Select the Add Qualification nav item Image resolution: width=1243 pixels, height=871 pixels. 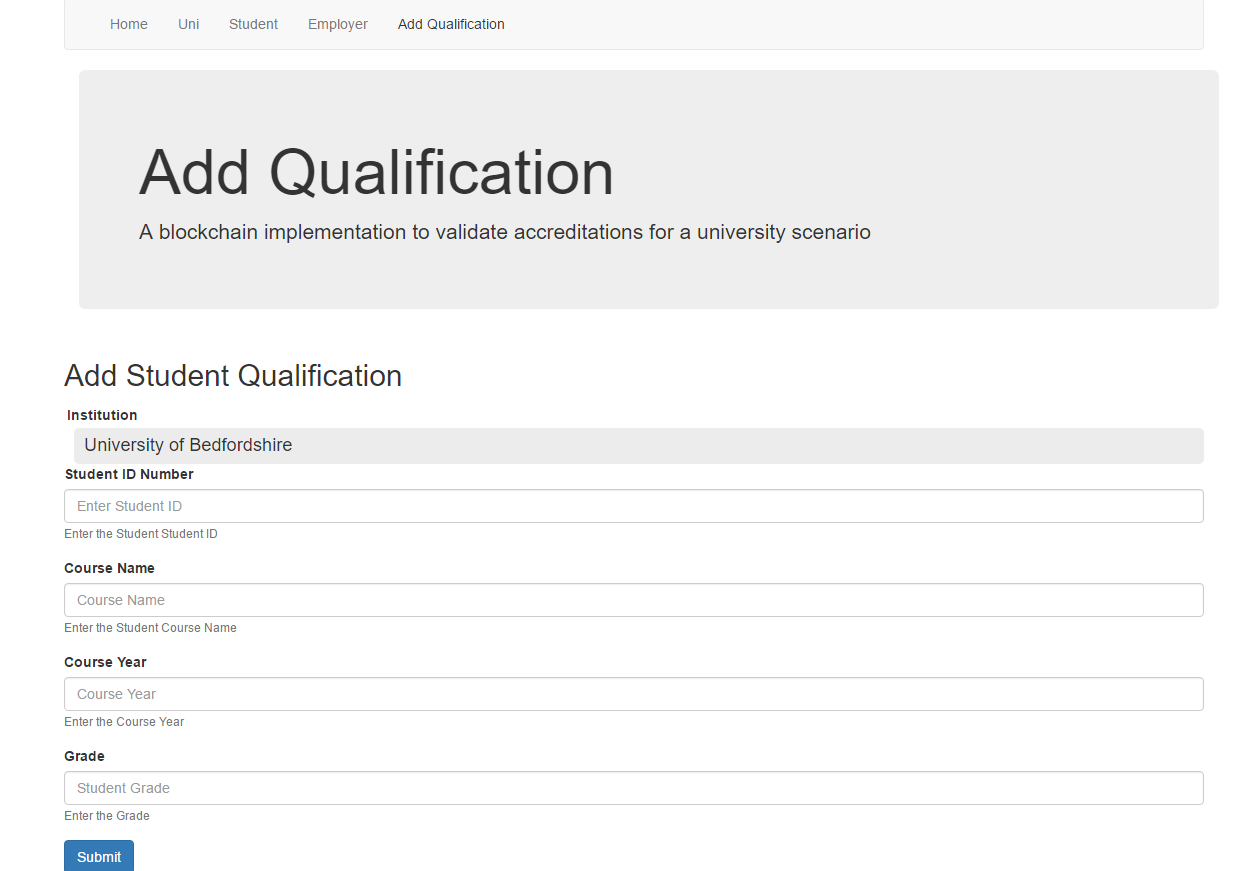pyautogui.click(x=451, y=24)
